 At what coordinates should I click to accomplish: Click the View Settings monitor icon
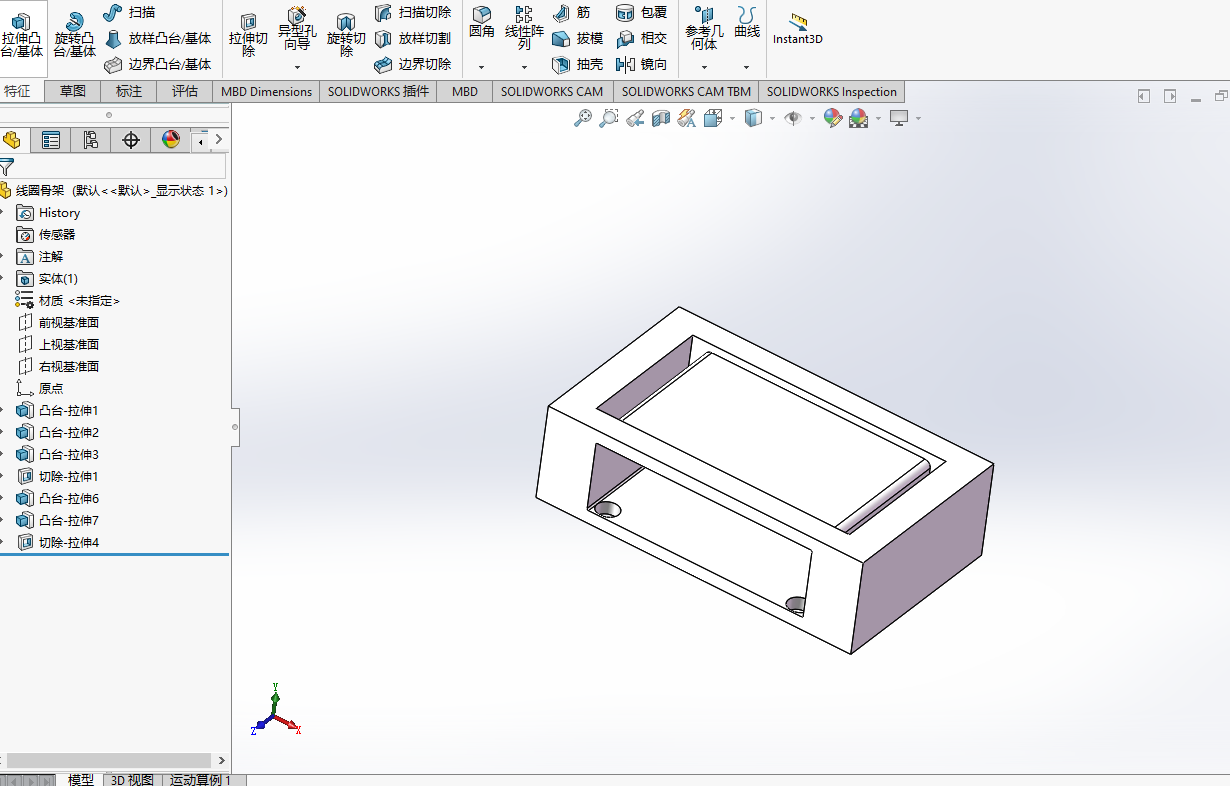pos(899,118)
